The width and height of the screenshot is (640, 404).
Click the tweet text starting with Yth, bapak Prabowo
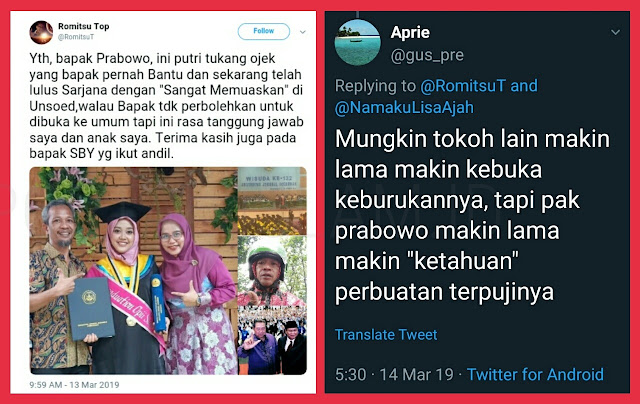(x=166, y=106)
